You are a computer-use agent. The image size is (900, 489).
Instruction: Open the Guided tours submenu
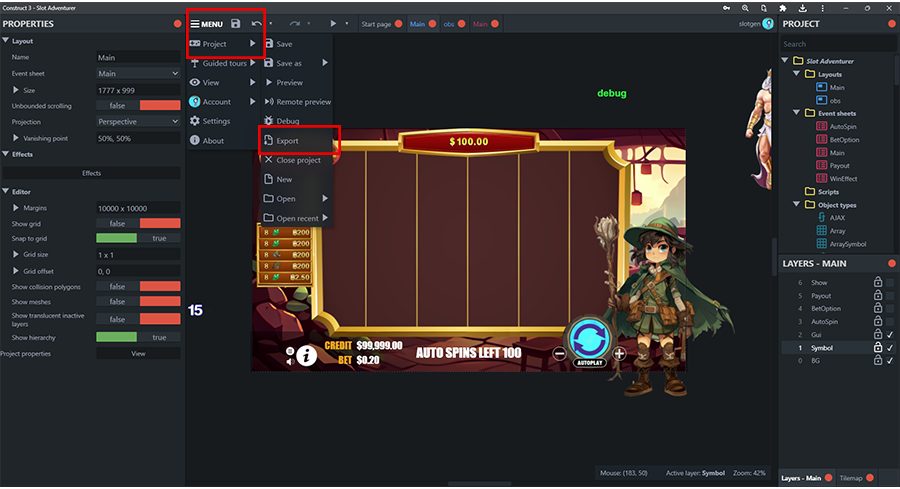pyautogui.click(x=223, y=63)
